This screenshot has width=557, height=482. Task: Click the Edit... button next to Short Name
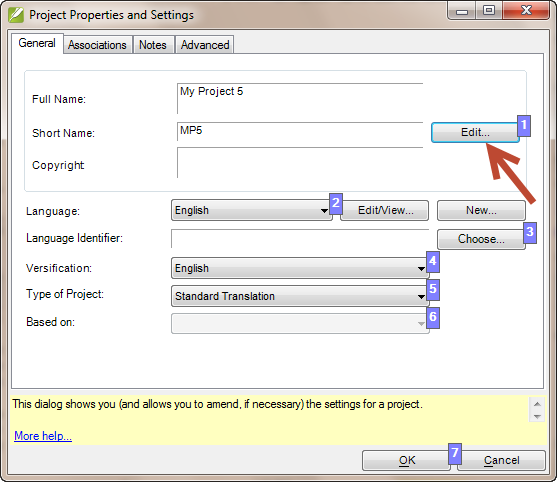[475, 132]
